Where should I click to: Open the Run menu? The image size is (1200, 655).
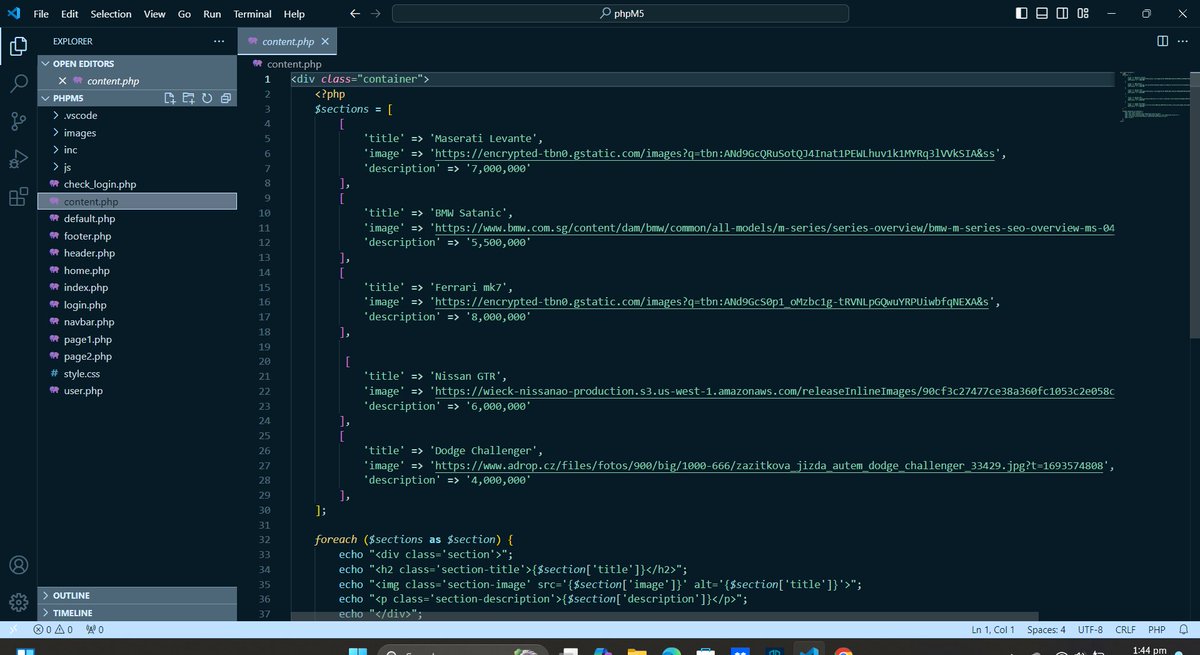tap(212, 14)
